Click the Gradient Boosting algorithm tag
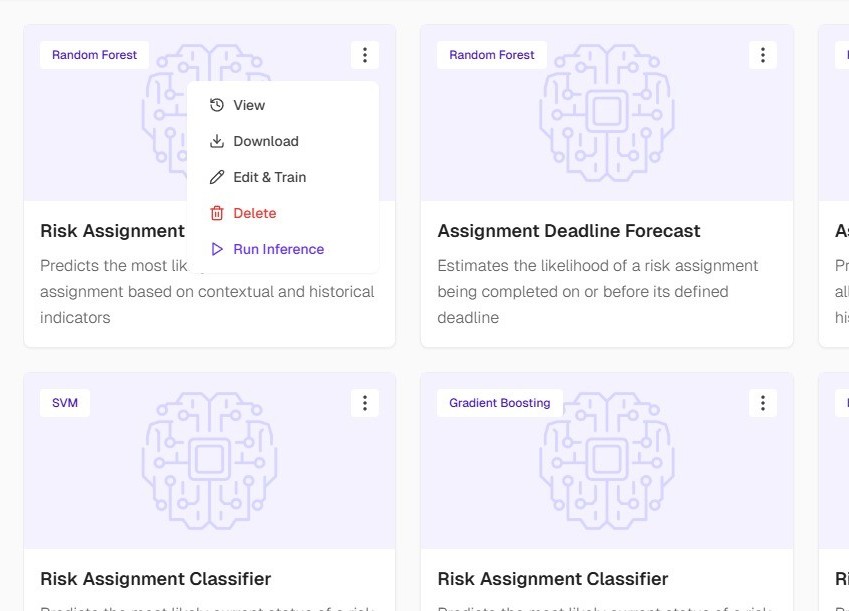The image size is (849, 611). 500,403
